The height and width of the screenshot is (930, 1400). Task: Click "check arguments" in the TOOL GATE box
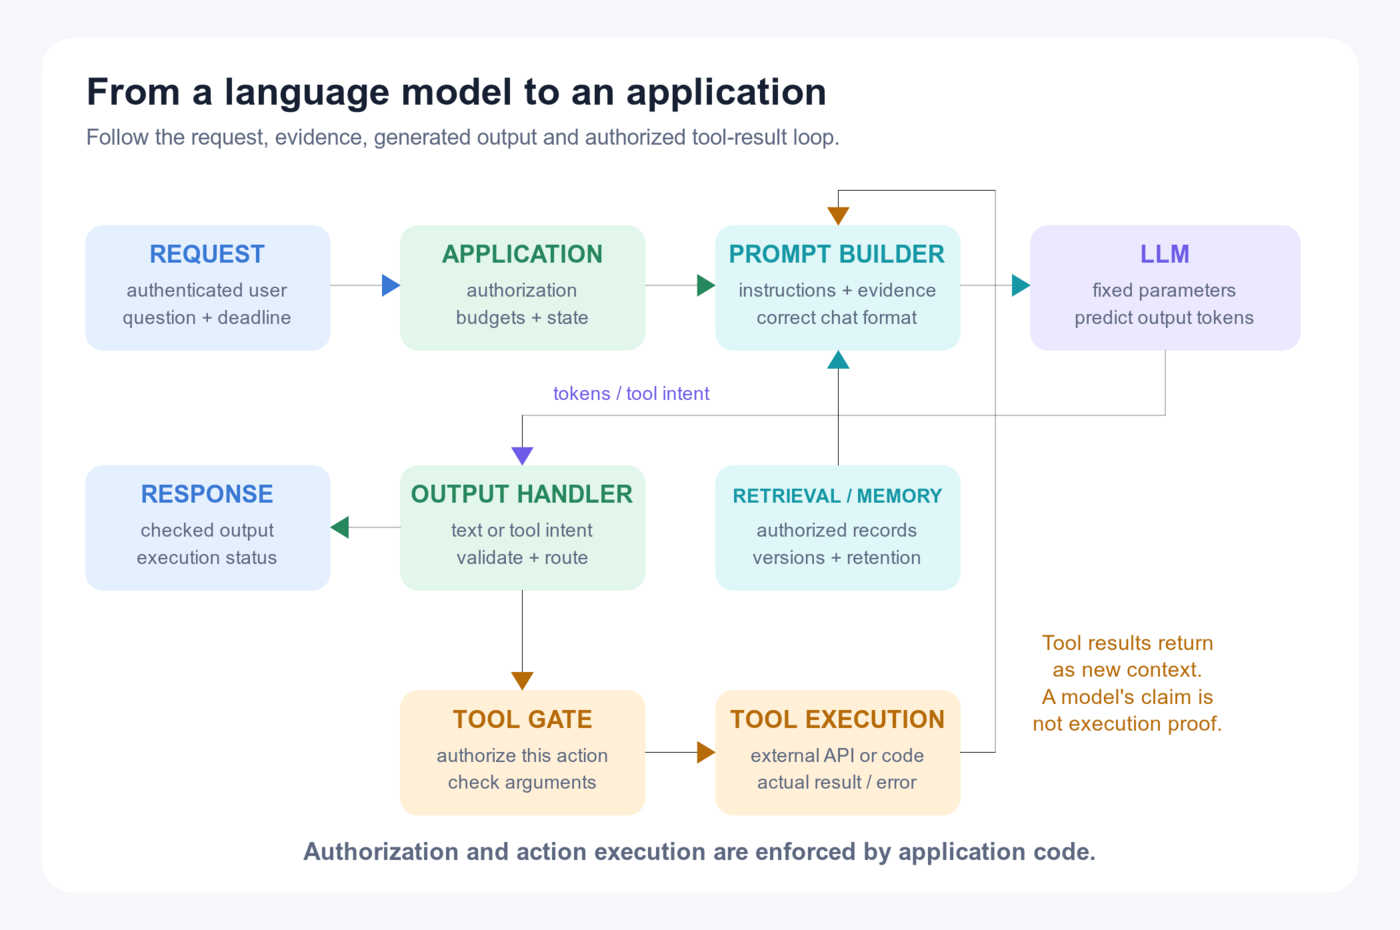pyautogui.click(x=522, y=782)
